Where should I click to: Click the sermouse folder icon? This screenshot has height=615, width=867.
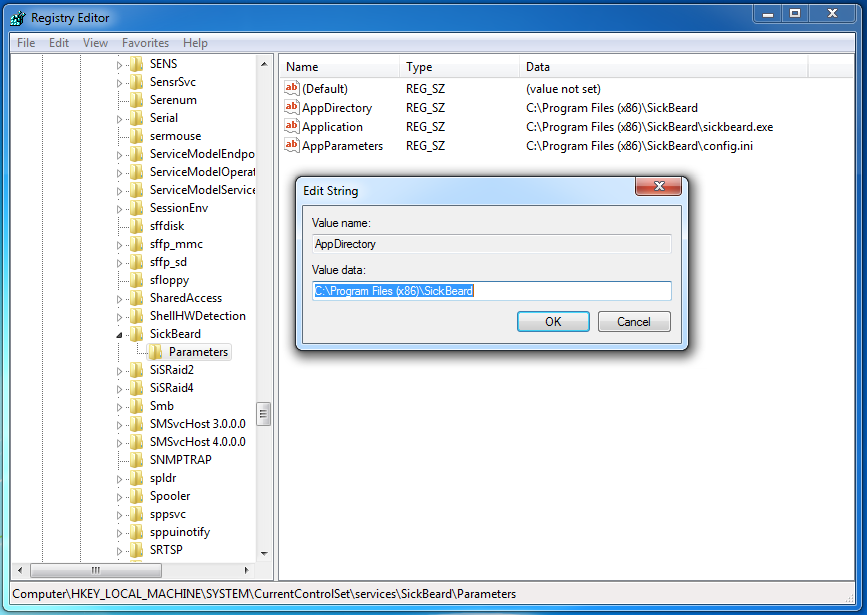click(137, 136)
